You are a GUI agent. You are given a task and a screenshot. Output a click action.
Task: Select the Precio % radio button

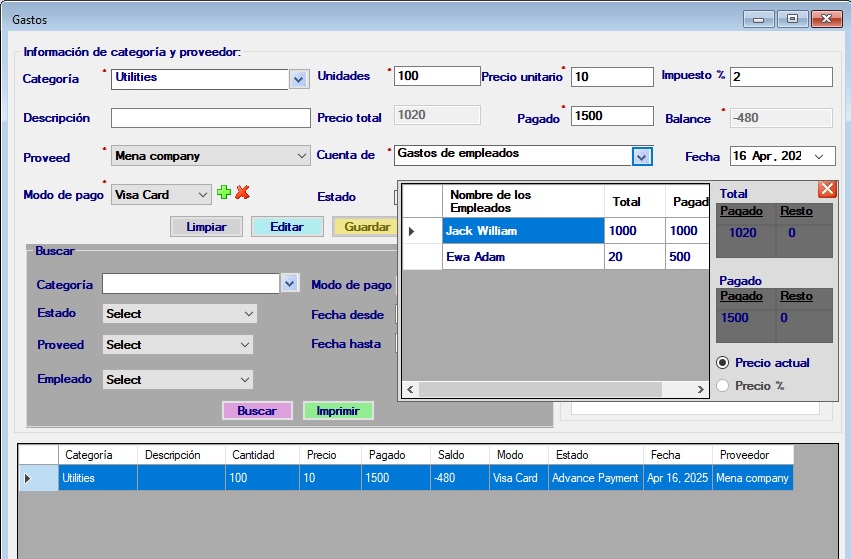(x=724, y=386)
